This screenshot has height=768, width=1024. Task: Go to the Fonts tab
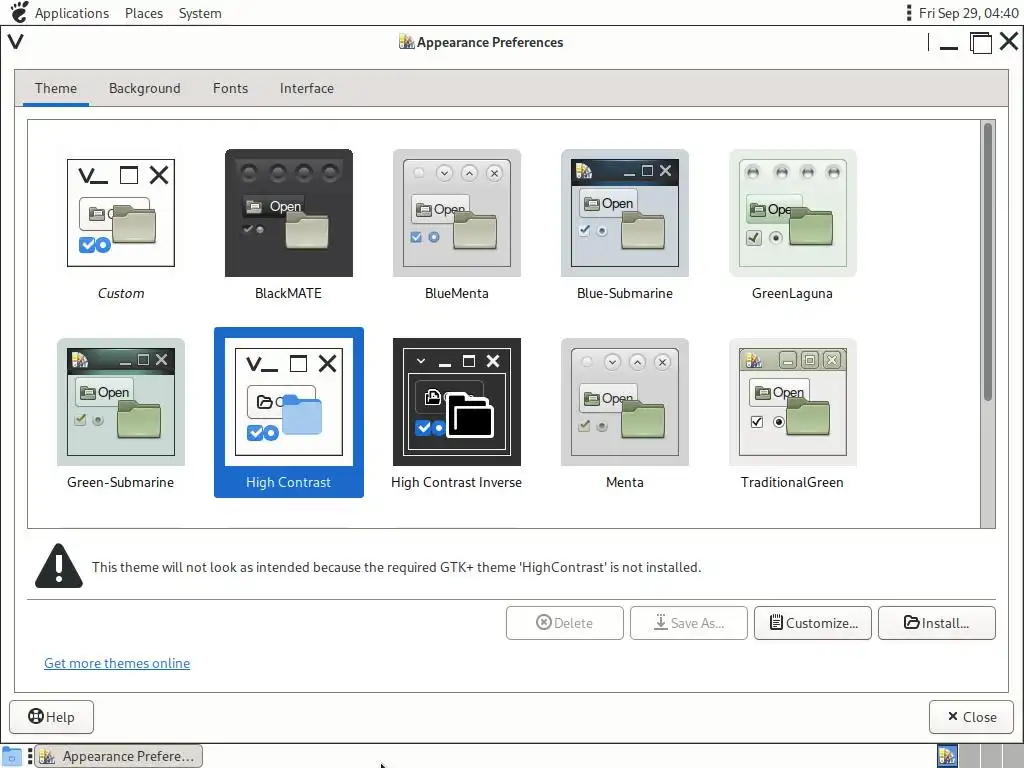coord(230,88)
